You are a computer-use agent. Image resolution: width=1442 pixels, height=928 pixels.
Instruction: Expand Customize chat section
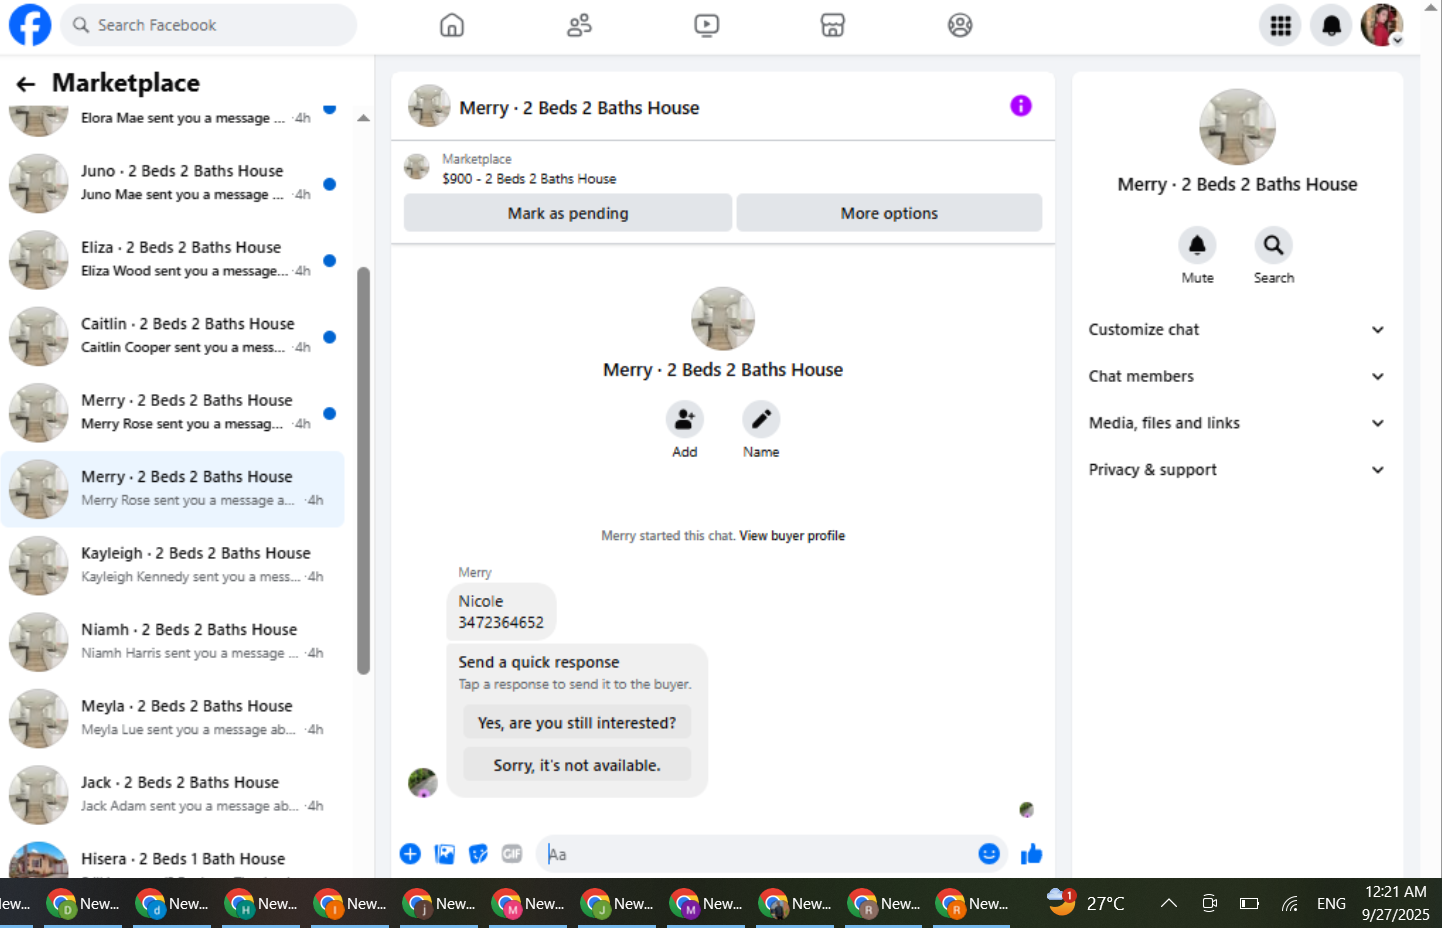pos(1237,330)
